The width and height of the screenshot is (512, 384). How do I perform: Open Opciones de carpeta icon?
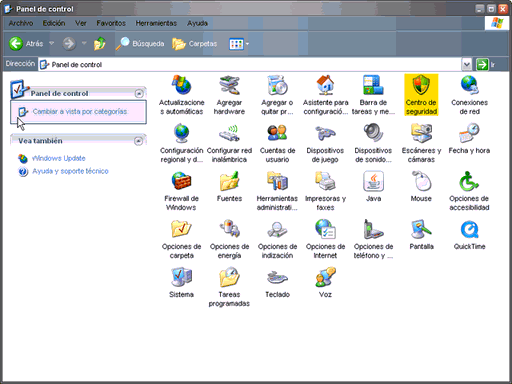point(181,239)
